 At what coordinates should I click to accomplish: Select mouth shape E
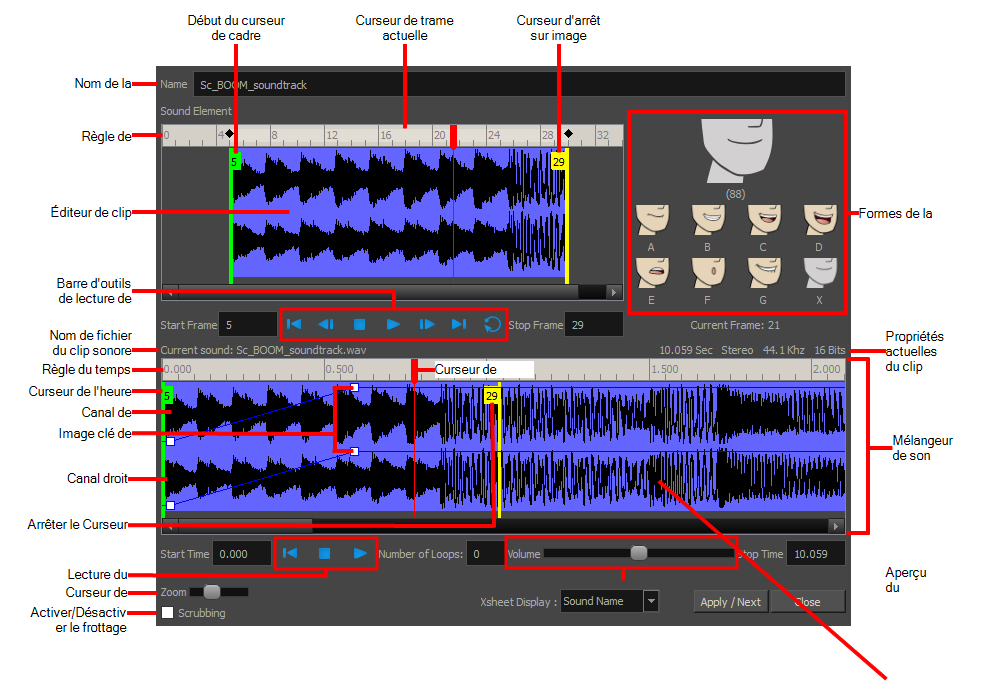(652, 274)
